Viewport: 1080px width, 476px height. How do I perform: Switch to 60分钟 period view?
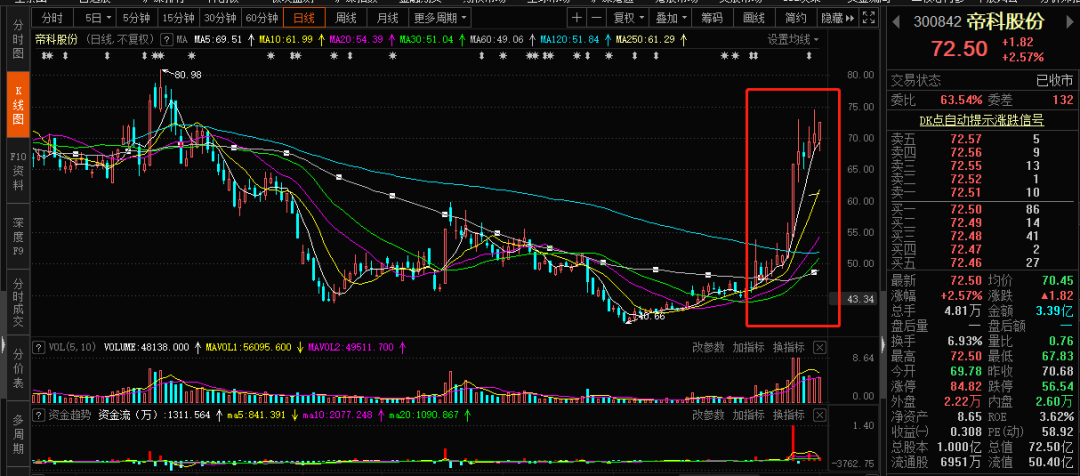pos(262,18)
